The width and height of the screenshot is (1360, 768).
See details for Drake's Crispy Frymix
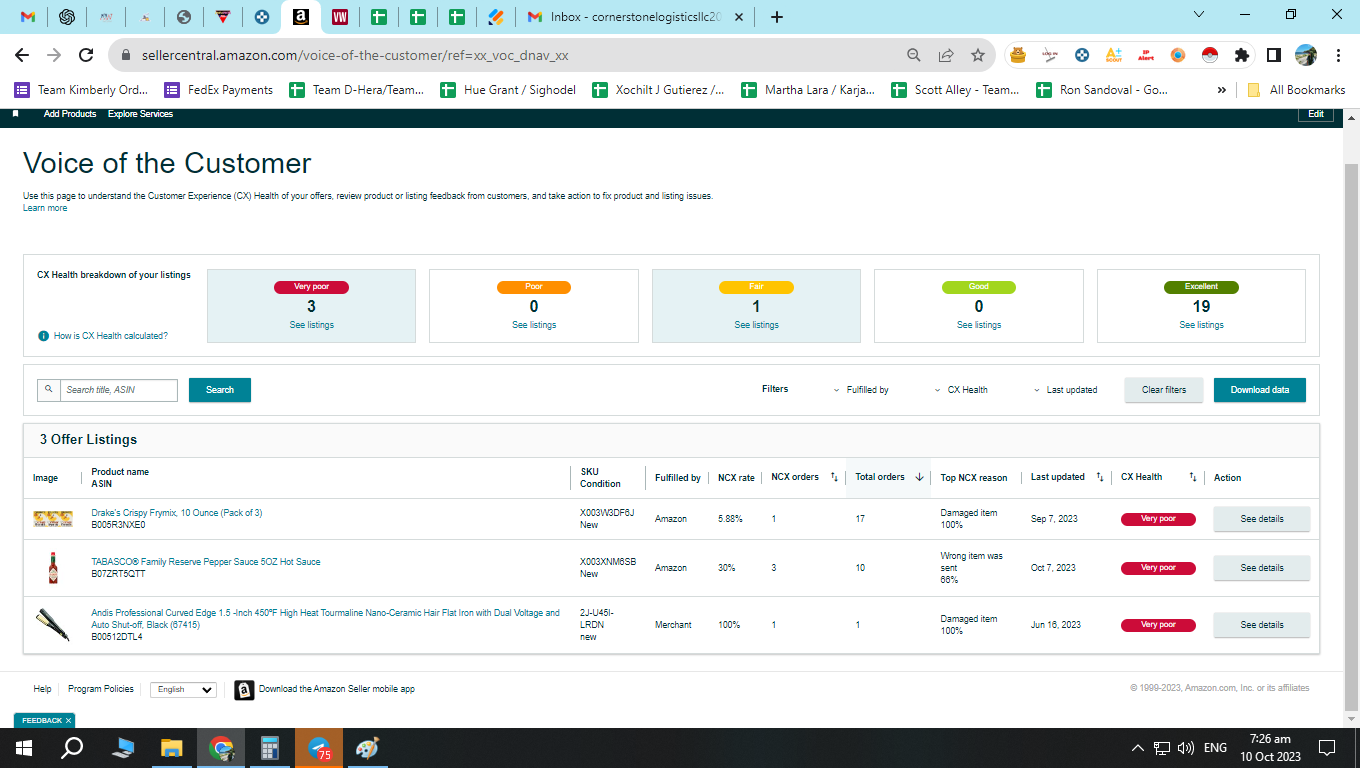1261,519
